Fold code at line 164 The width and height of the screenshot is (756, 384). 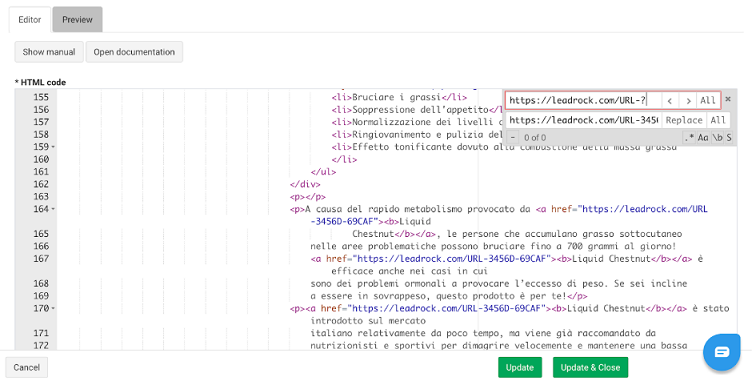pyautogui.click(x=53, y=209)
